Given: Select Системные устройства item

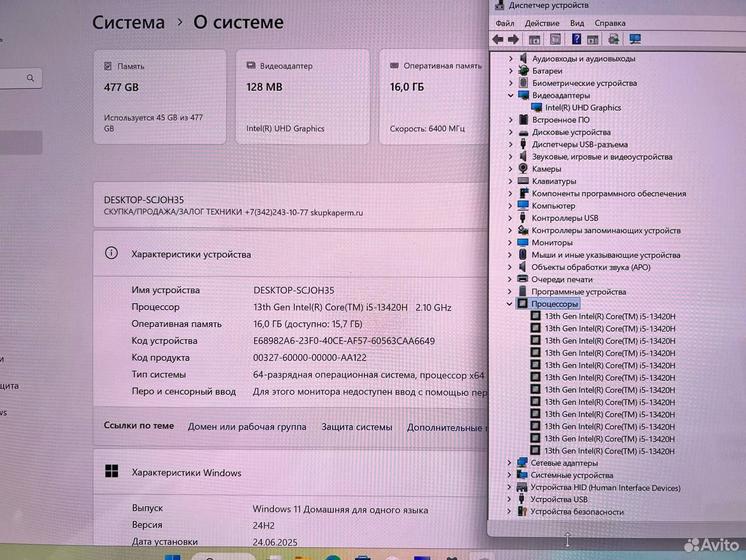Looking at the screenshot, I should (571, 475).
